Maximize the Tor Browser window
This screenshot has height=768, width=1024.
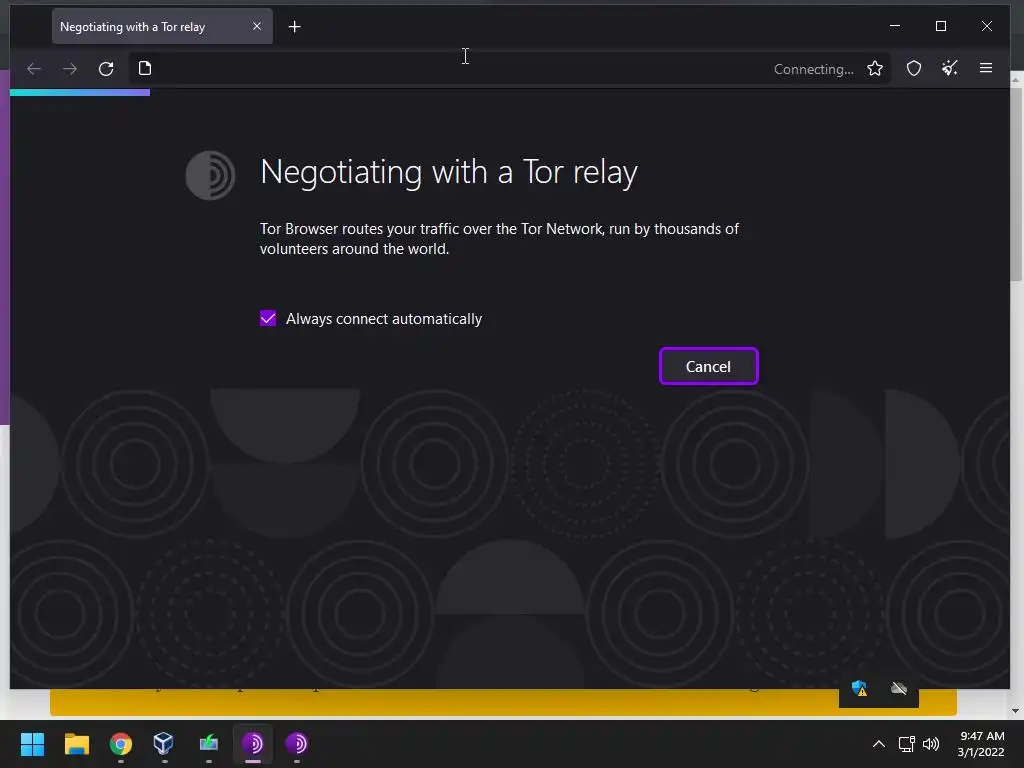[940, 26]
